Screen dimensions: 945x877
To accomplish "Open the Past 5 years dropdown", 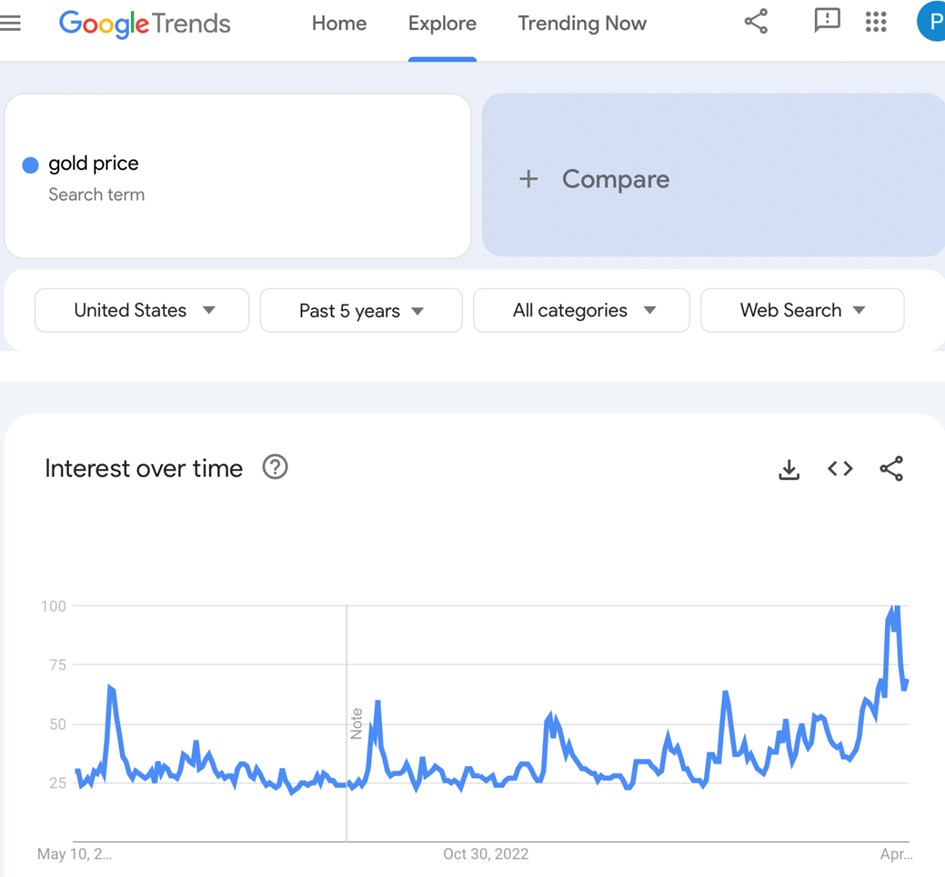I will point(361,310).
